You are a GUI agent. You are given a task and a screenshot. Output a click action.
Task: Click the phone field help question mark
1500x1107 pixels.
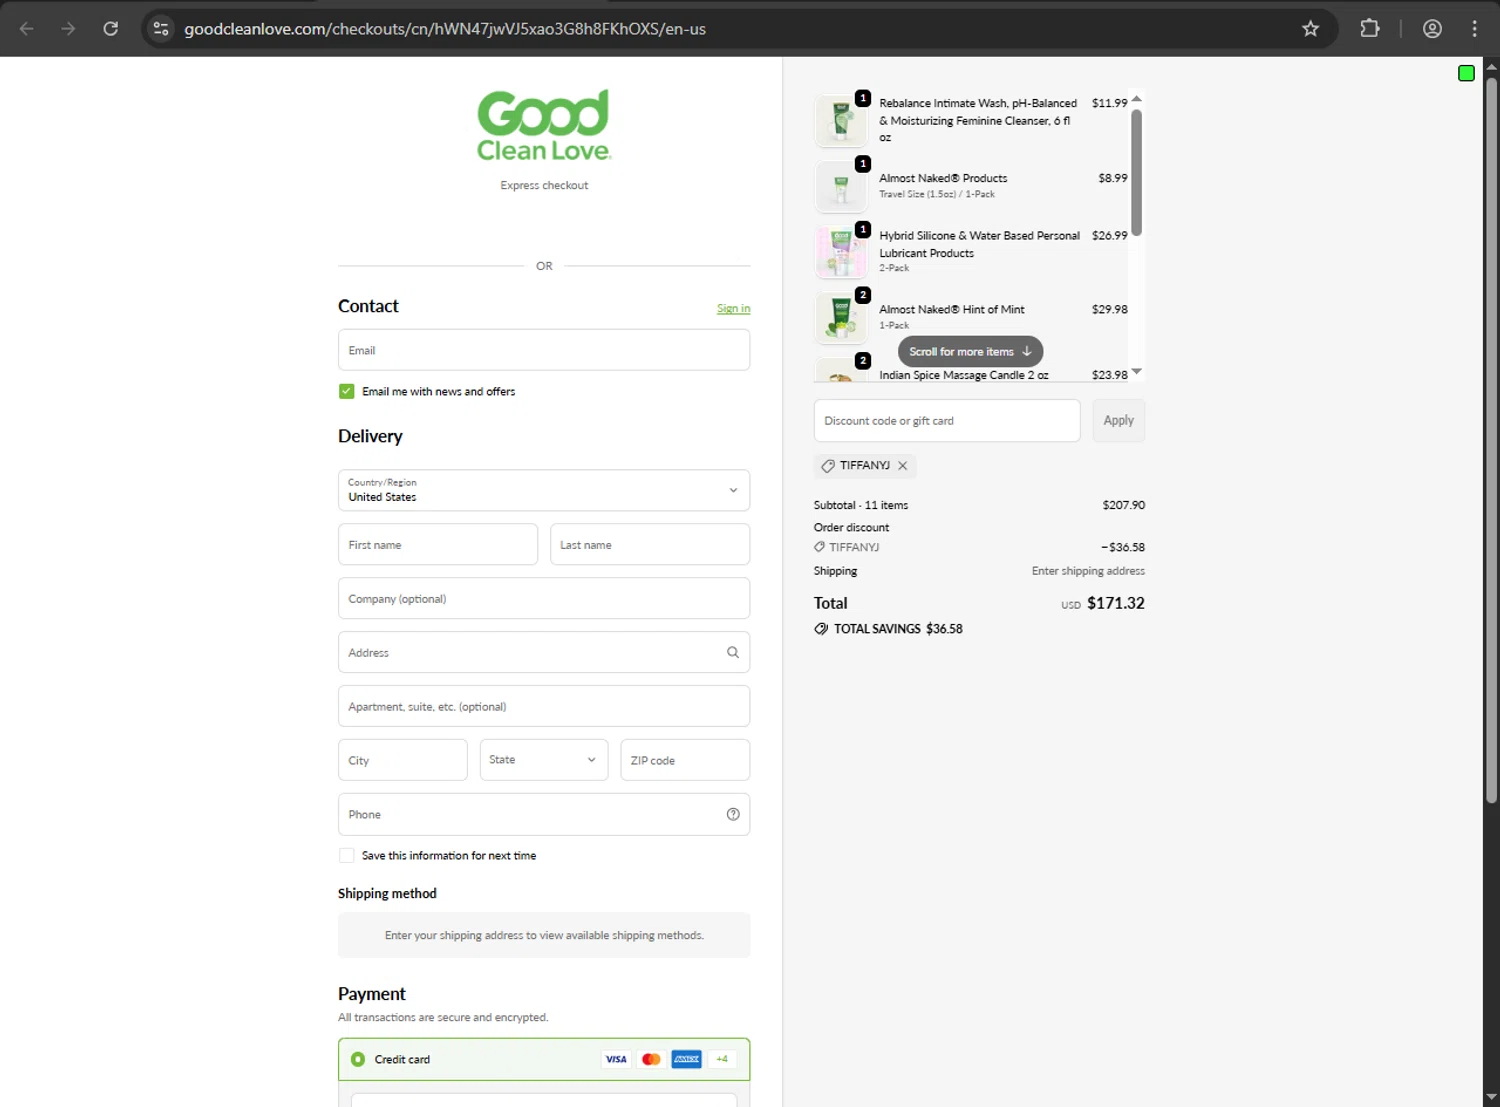click(733, 814)
